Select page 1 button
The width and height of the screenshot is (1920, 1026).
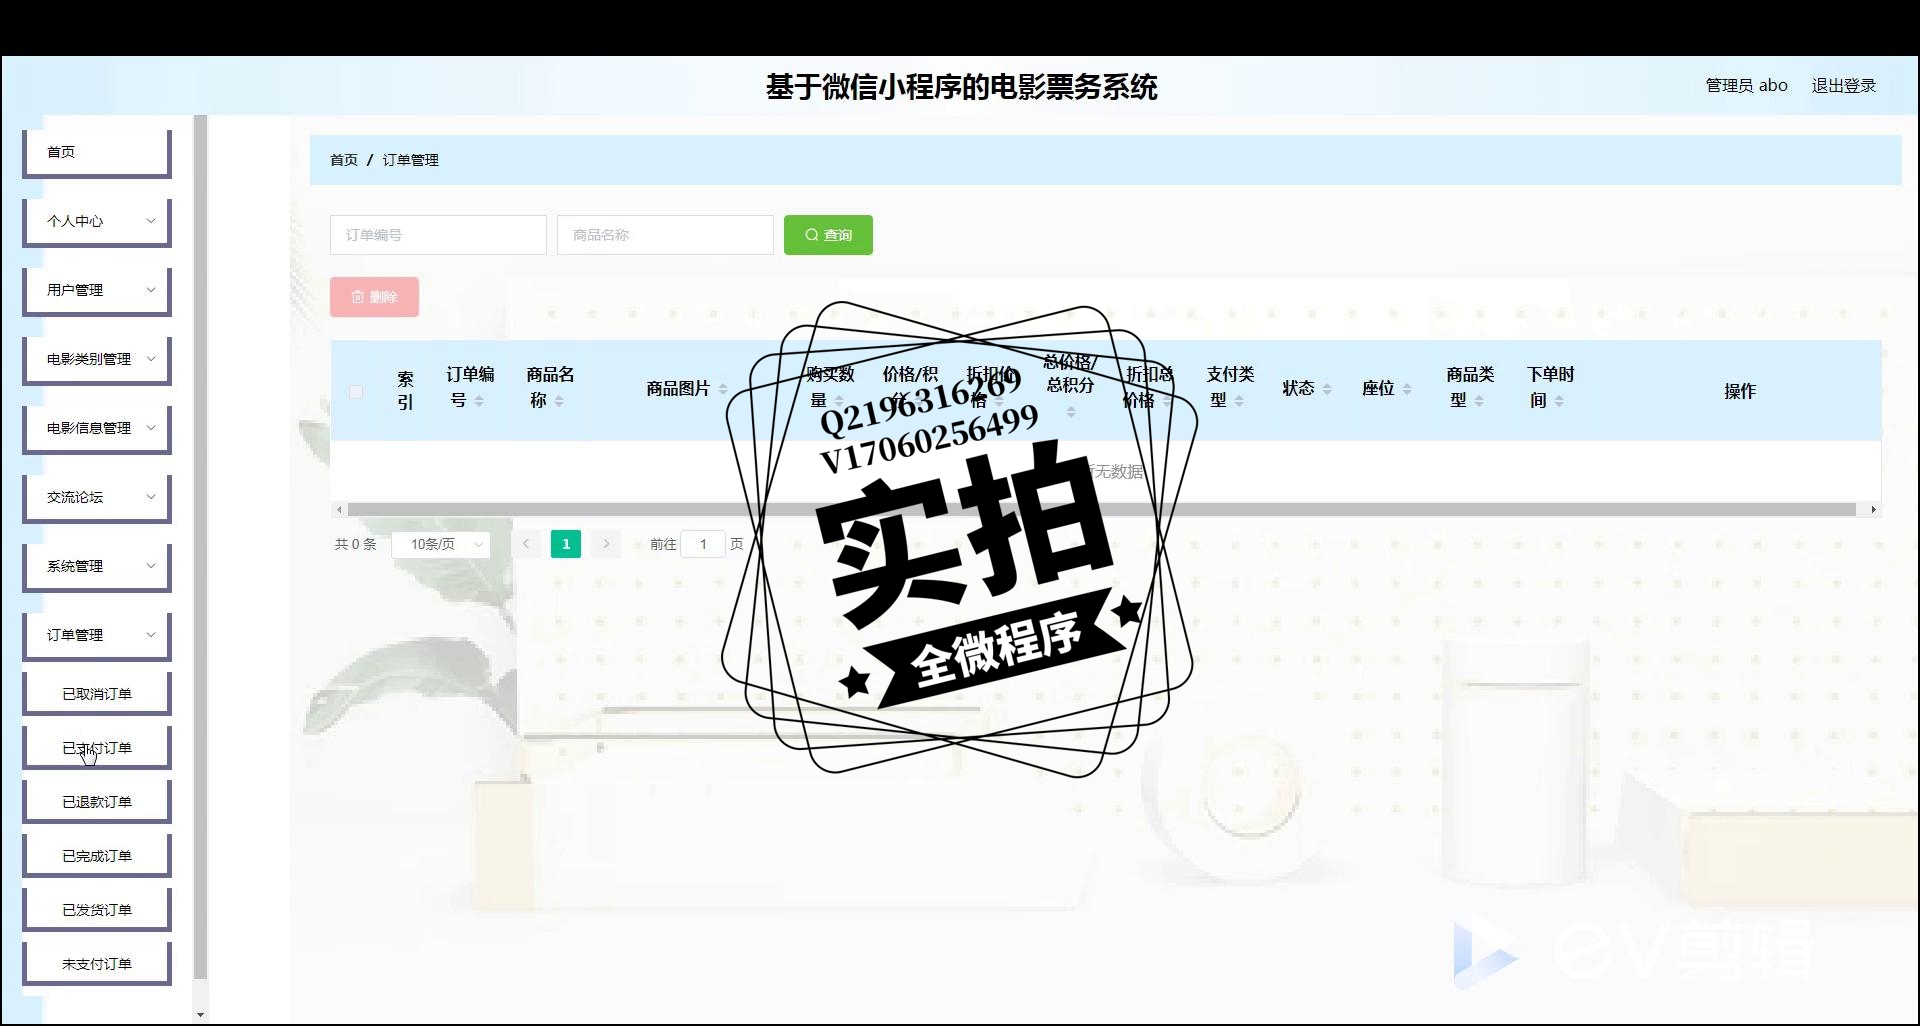(566, 544)
